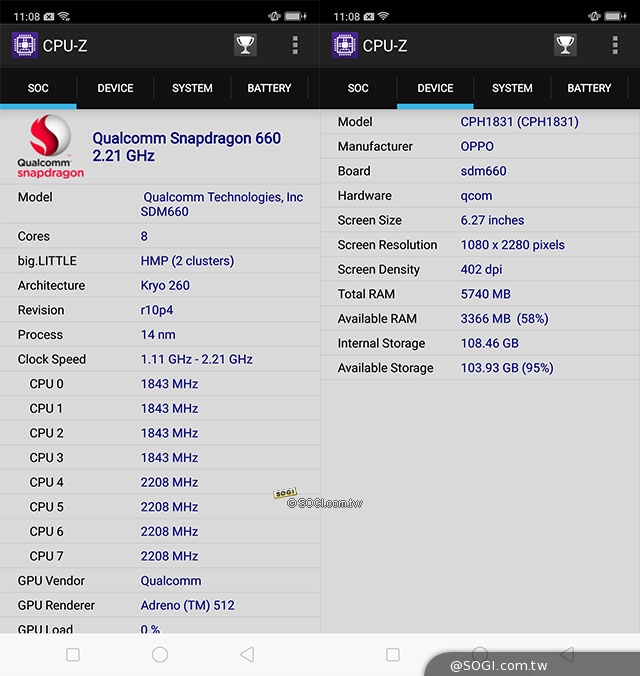Open the BATTERY tab in right panel
This screenshot has height=676, width=640.
tap(589, 88)
